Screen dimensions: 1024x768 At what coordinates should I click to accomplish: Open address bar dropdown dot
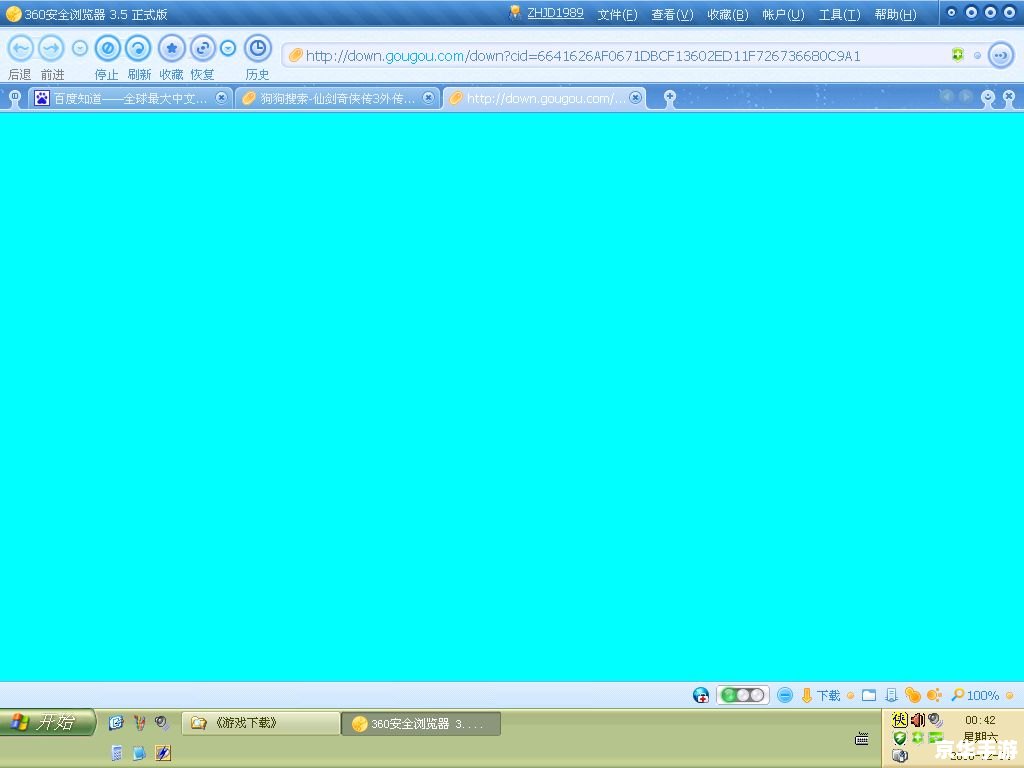pyautogui.click(x=978, y=56)
